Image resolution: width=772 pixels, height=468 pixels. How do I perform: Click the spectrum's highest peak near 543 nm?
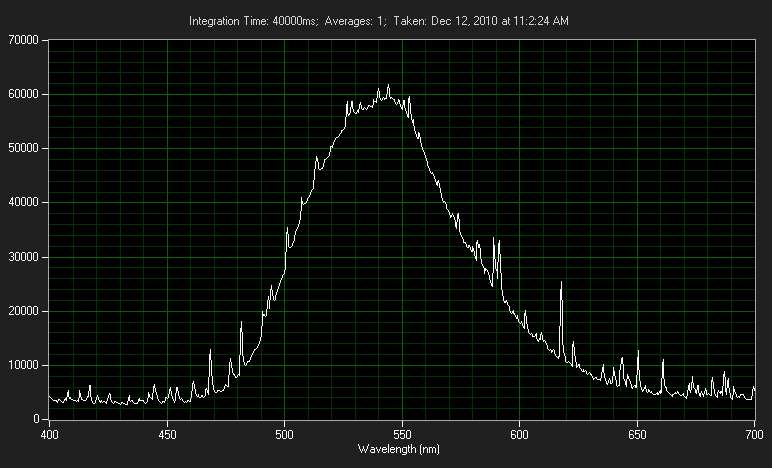point(388,86)
